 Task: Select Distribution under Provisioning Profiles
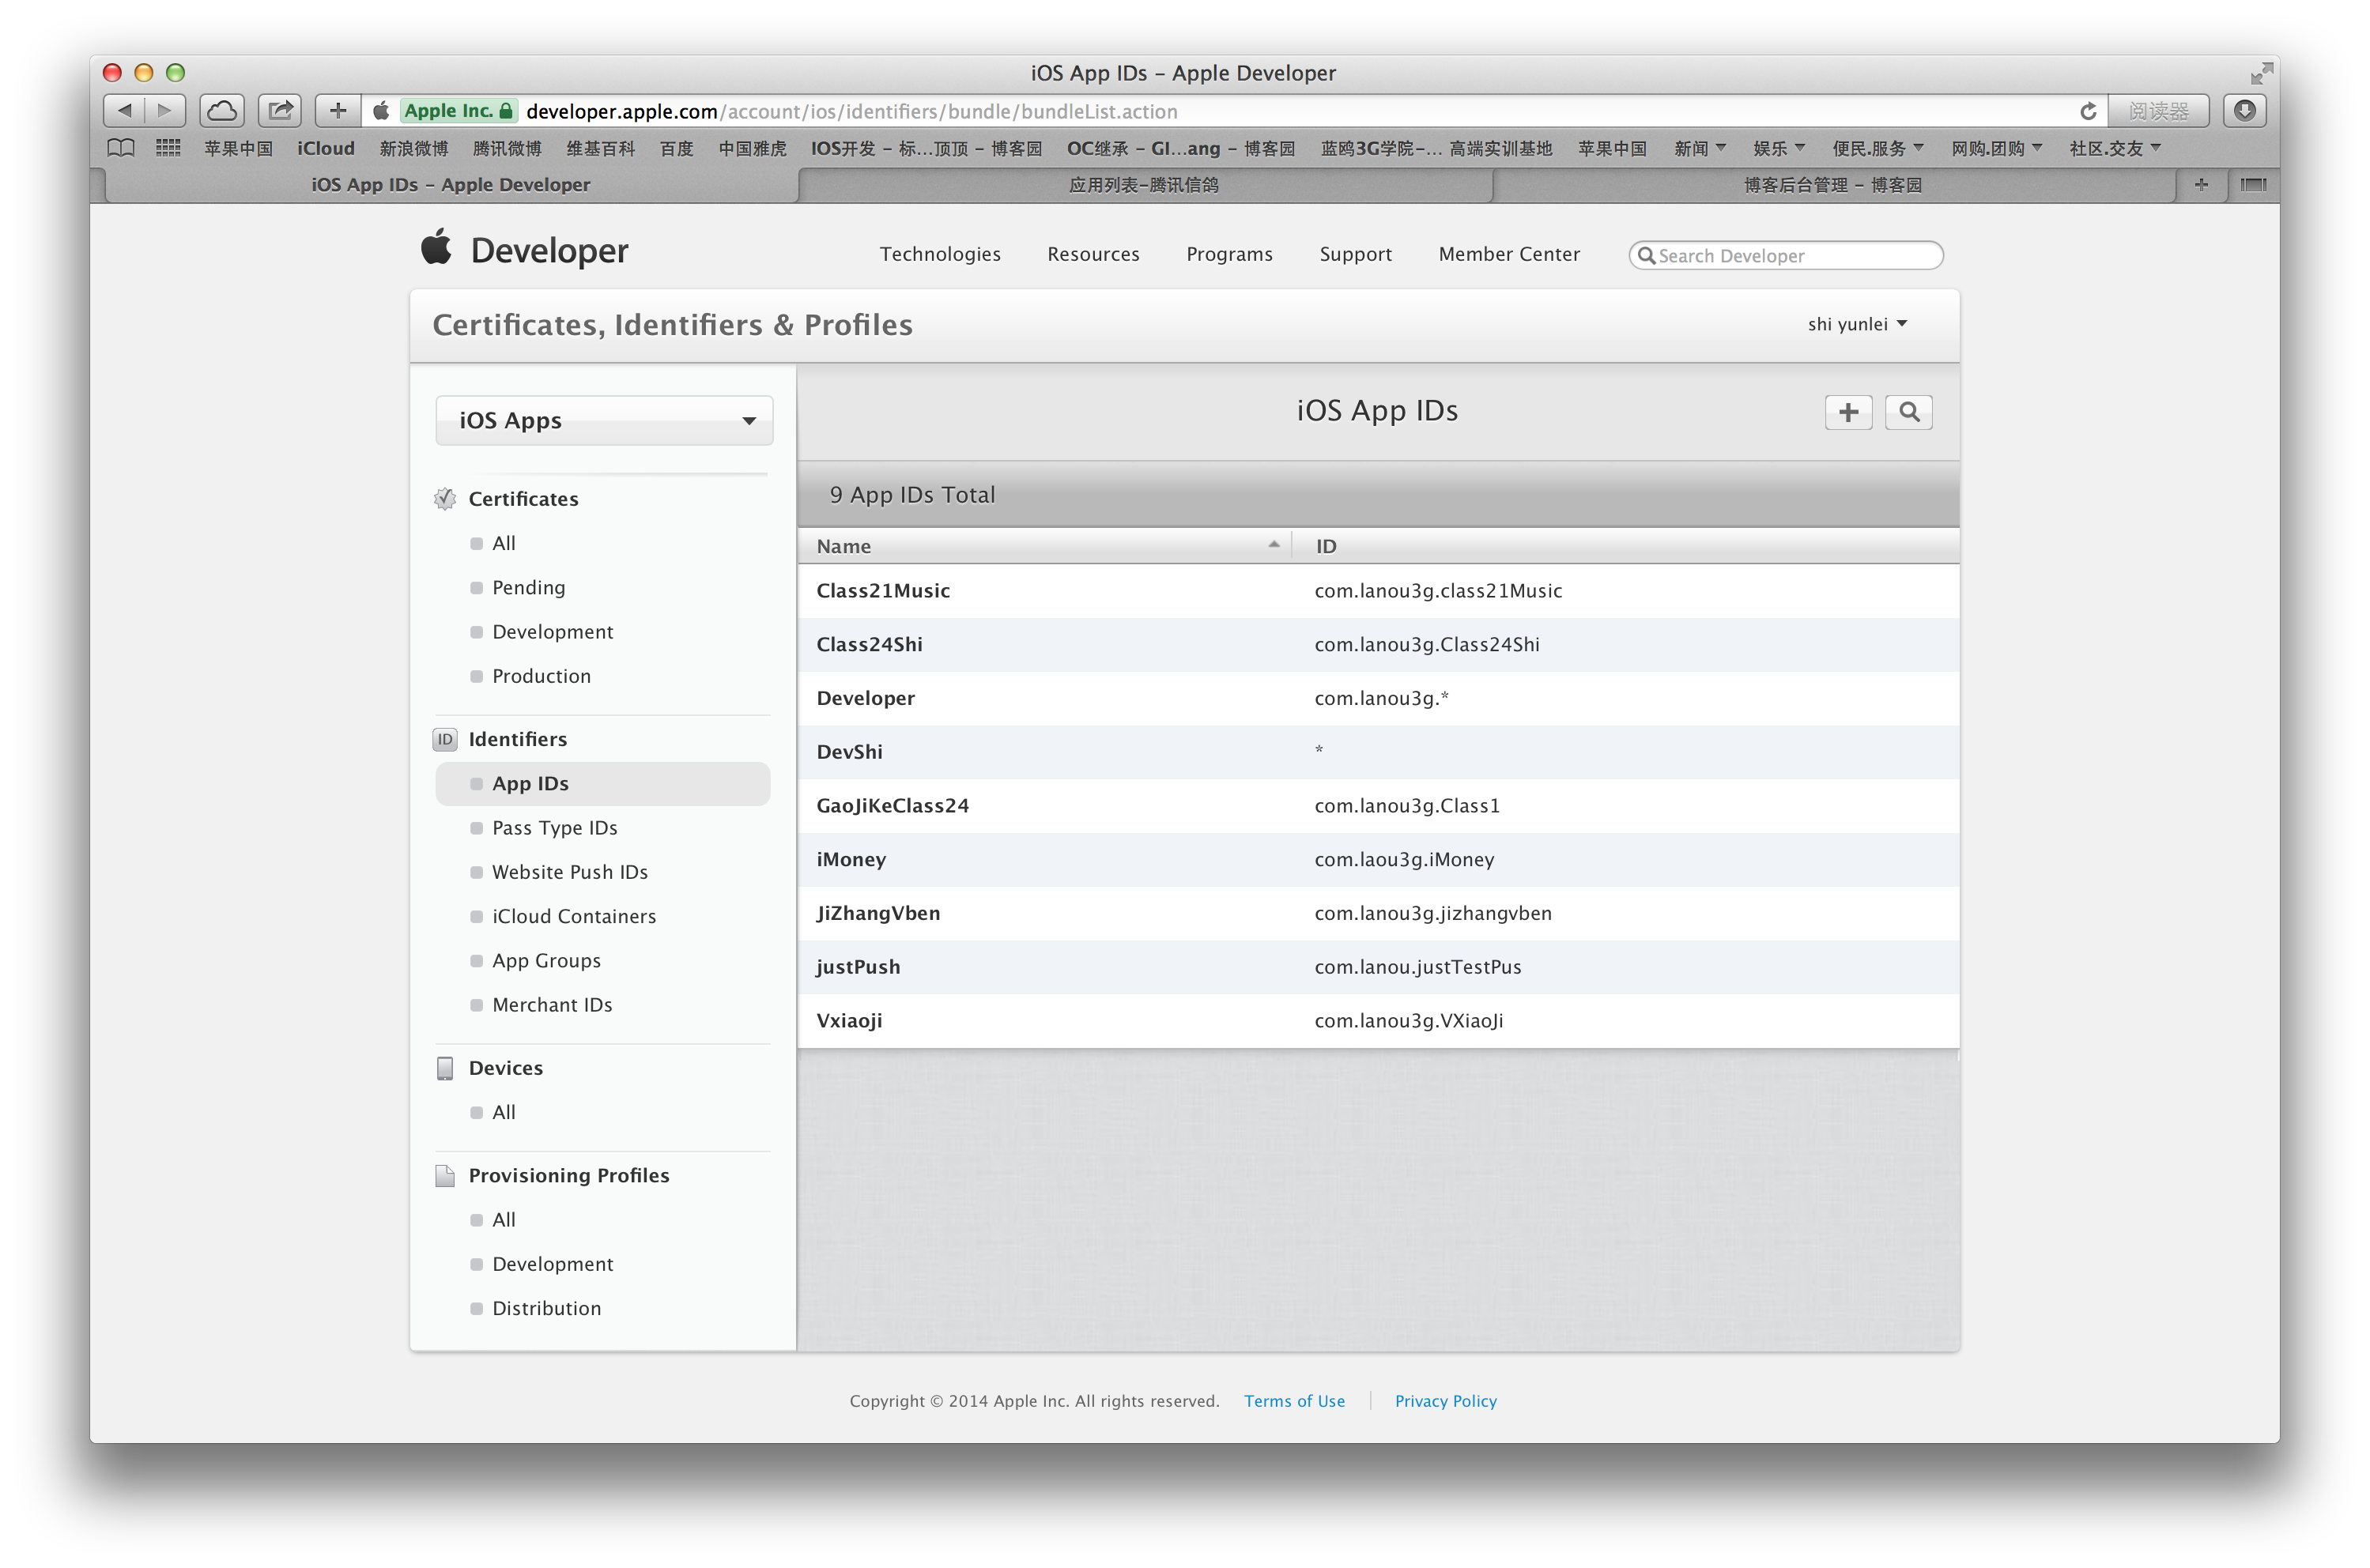click(x=546, y=1308)
